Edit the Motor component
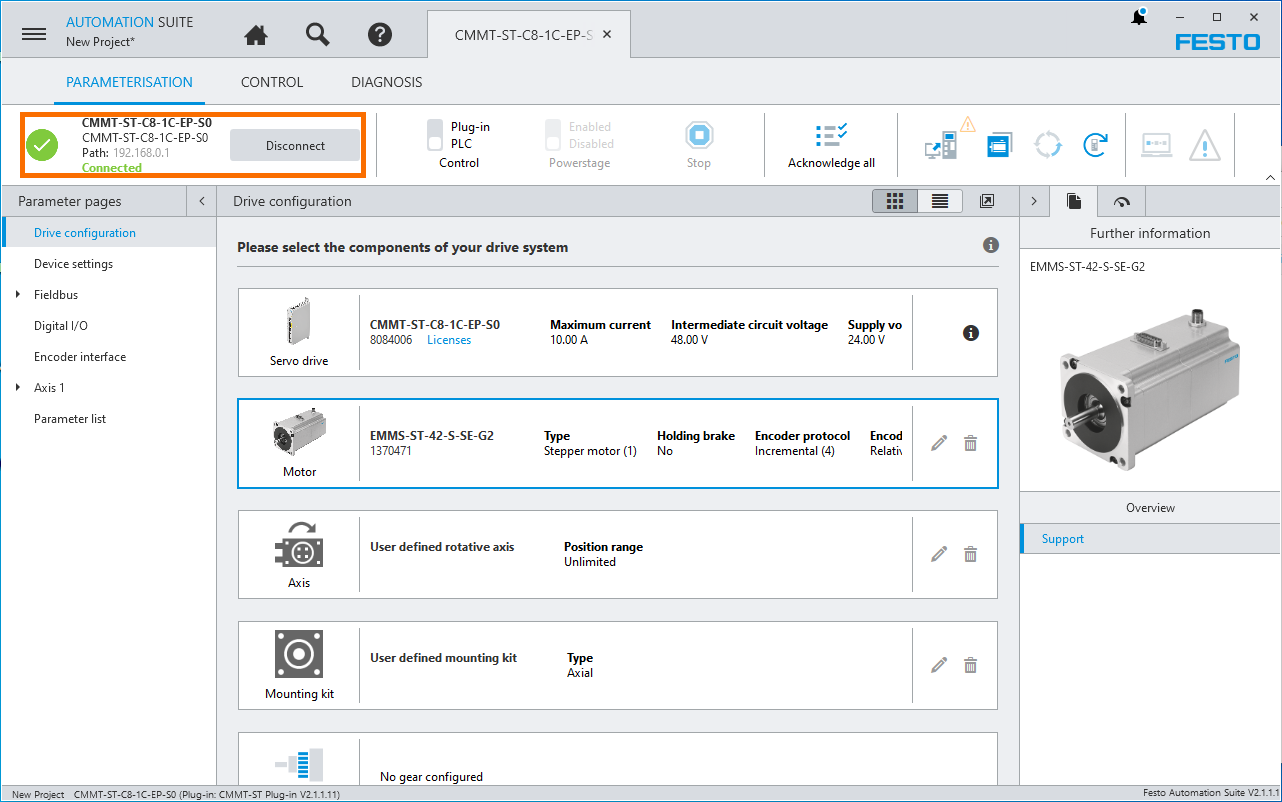This screenshot has width=1282, height=802. coord(938,443)
